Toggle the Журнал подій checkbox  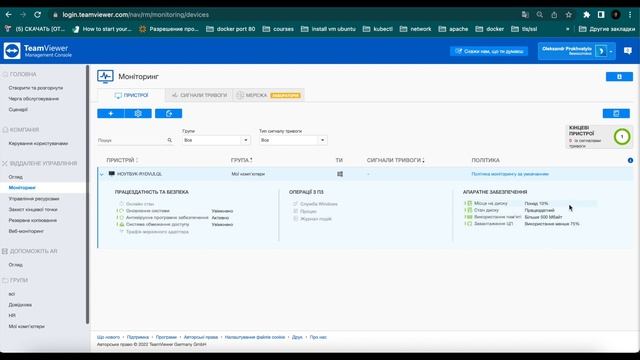pyautogui.click(x=296, y=219)
